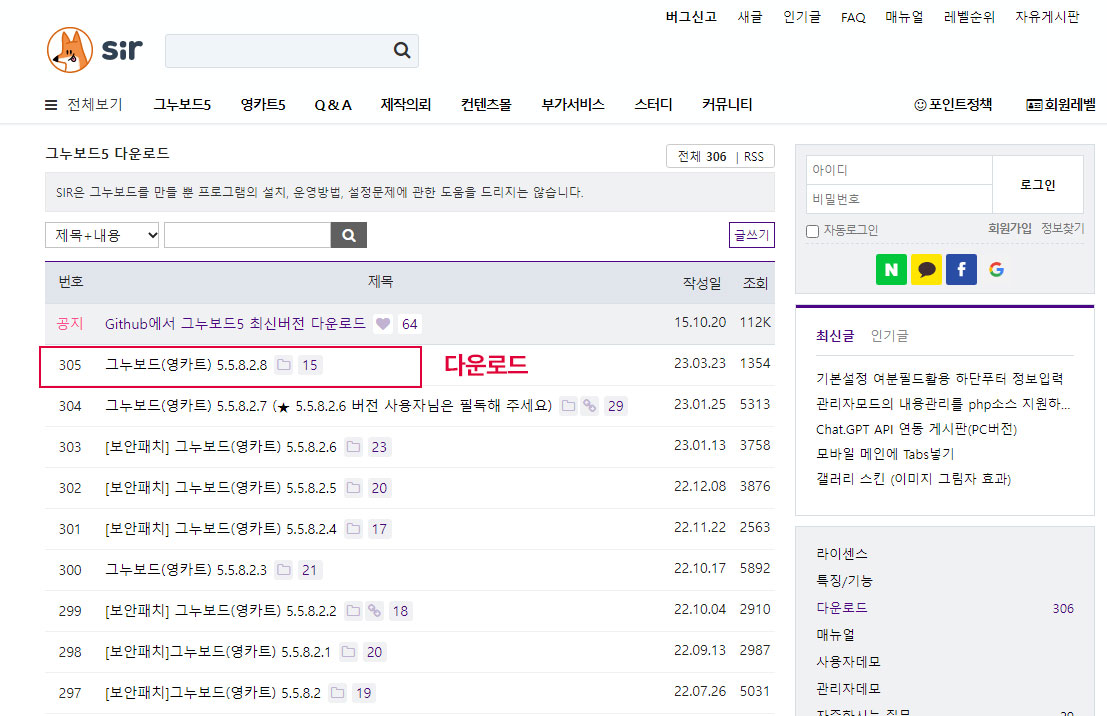This screenshot has width=1107, height=716.
Task: Click the folder icon on post 303
Action: (353, 446)
